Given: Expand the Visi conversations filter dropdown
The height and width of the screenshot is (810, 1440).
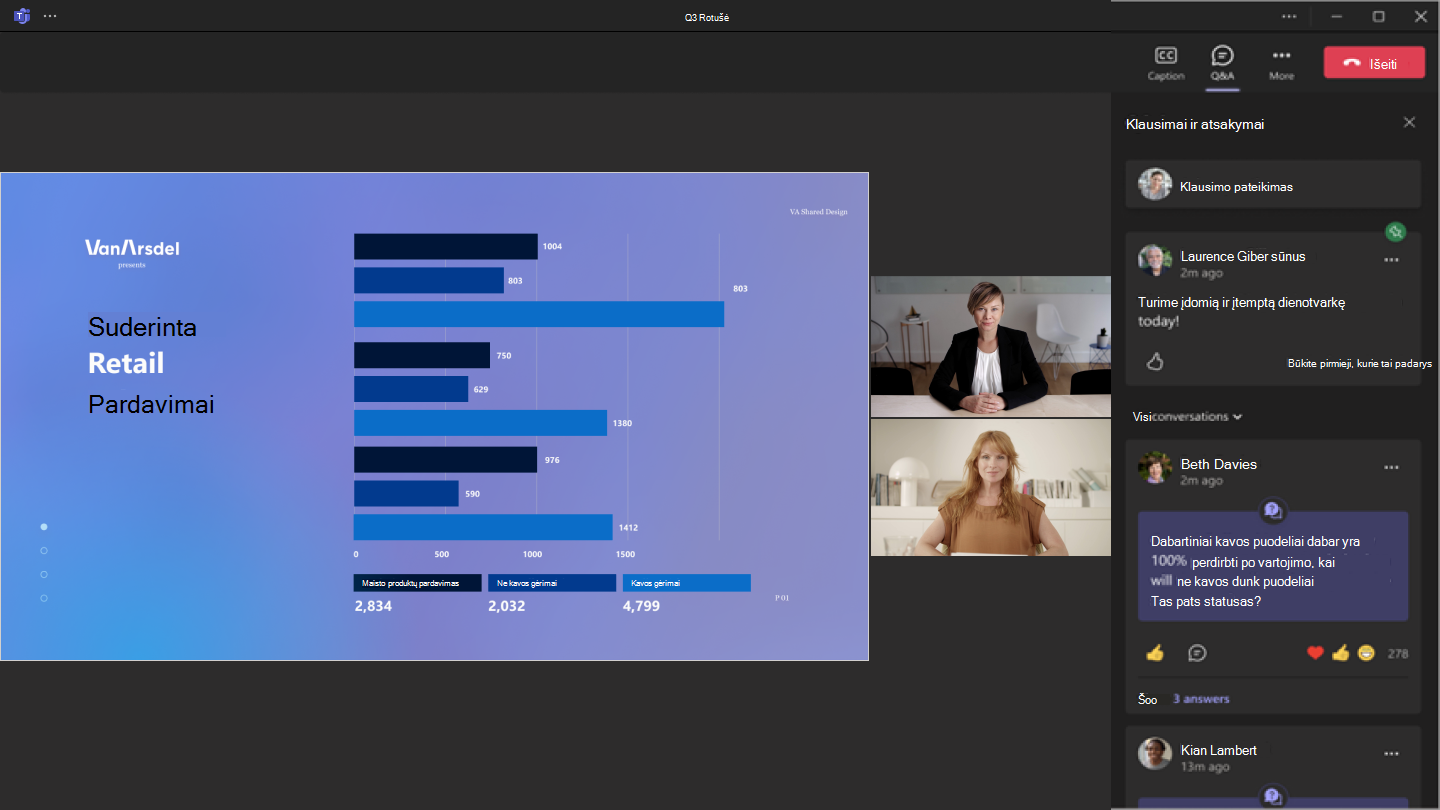Looking at the screenshot, I should (x=1187, y=416).
